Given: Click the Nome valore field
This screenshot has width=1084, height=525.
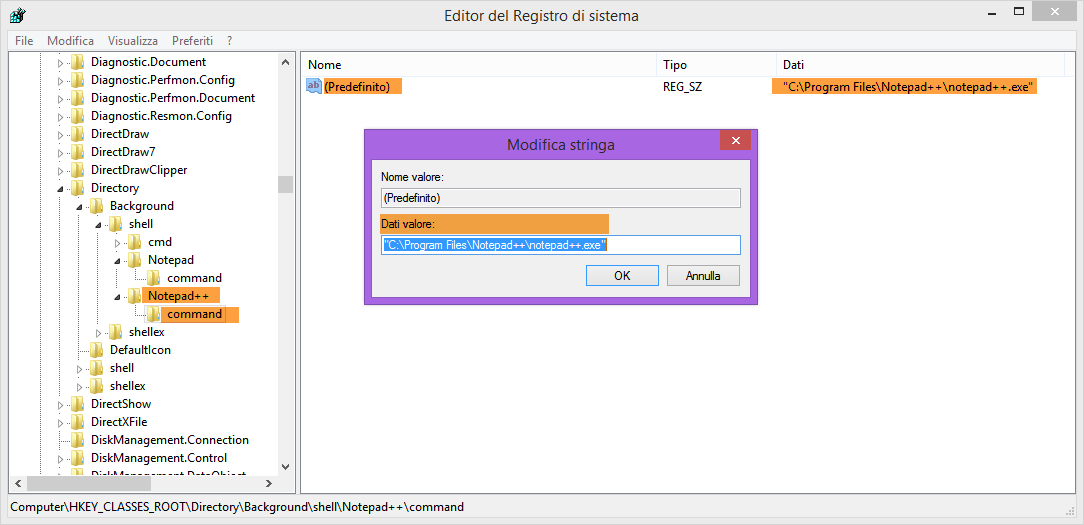Looking at the screenshot, I should pos(561,198).
